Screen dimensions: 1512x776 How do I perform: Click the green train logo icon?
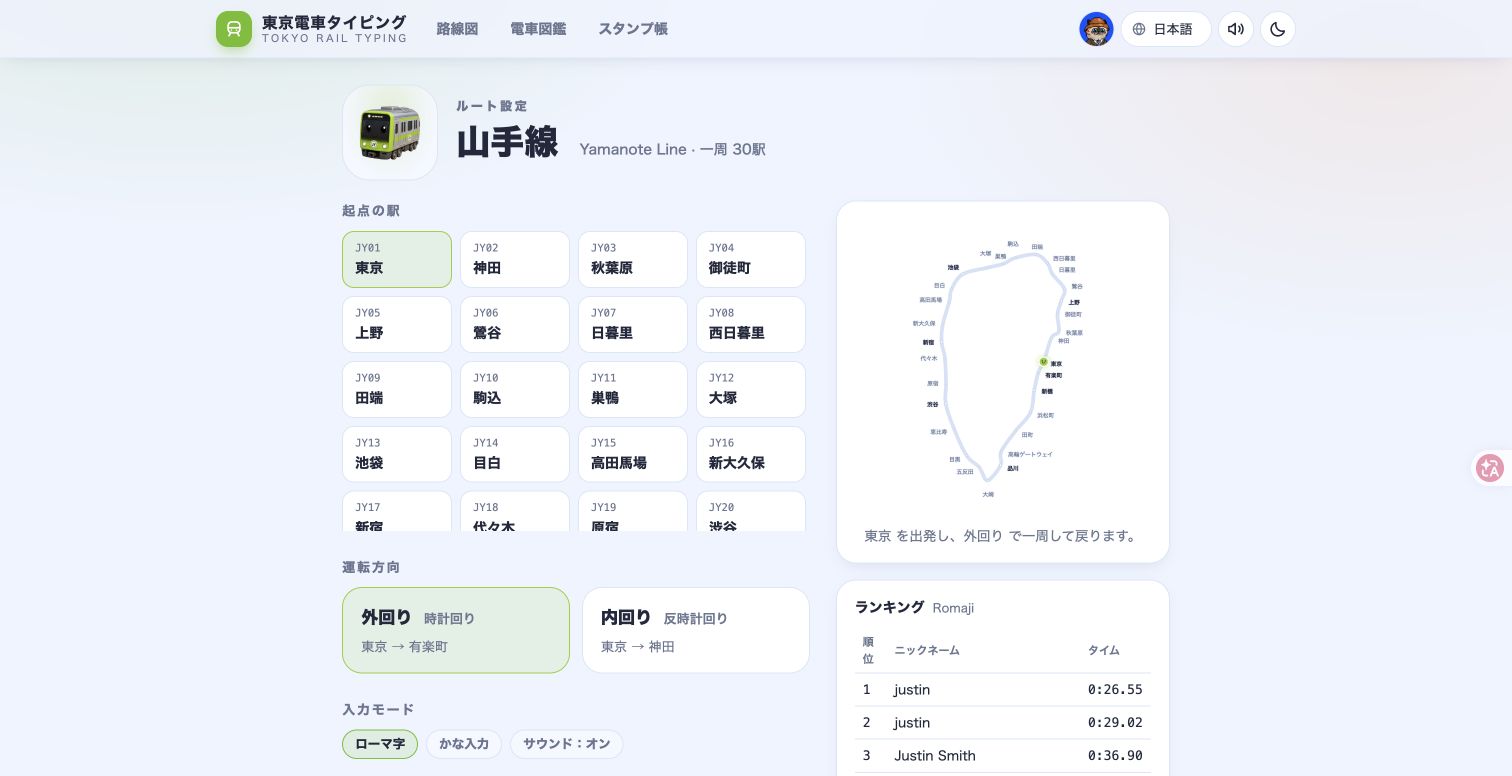click(x=234, y=29)
